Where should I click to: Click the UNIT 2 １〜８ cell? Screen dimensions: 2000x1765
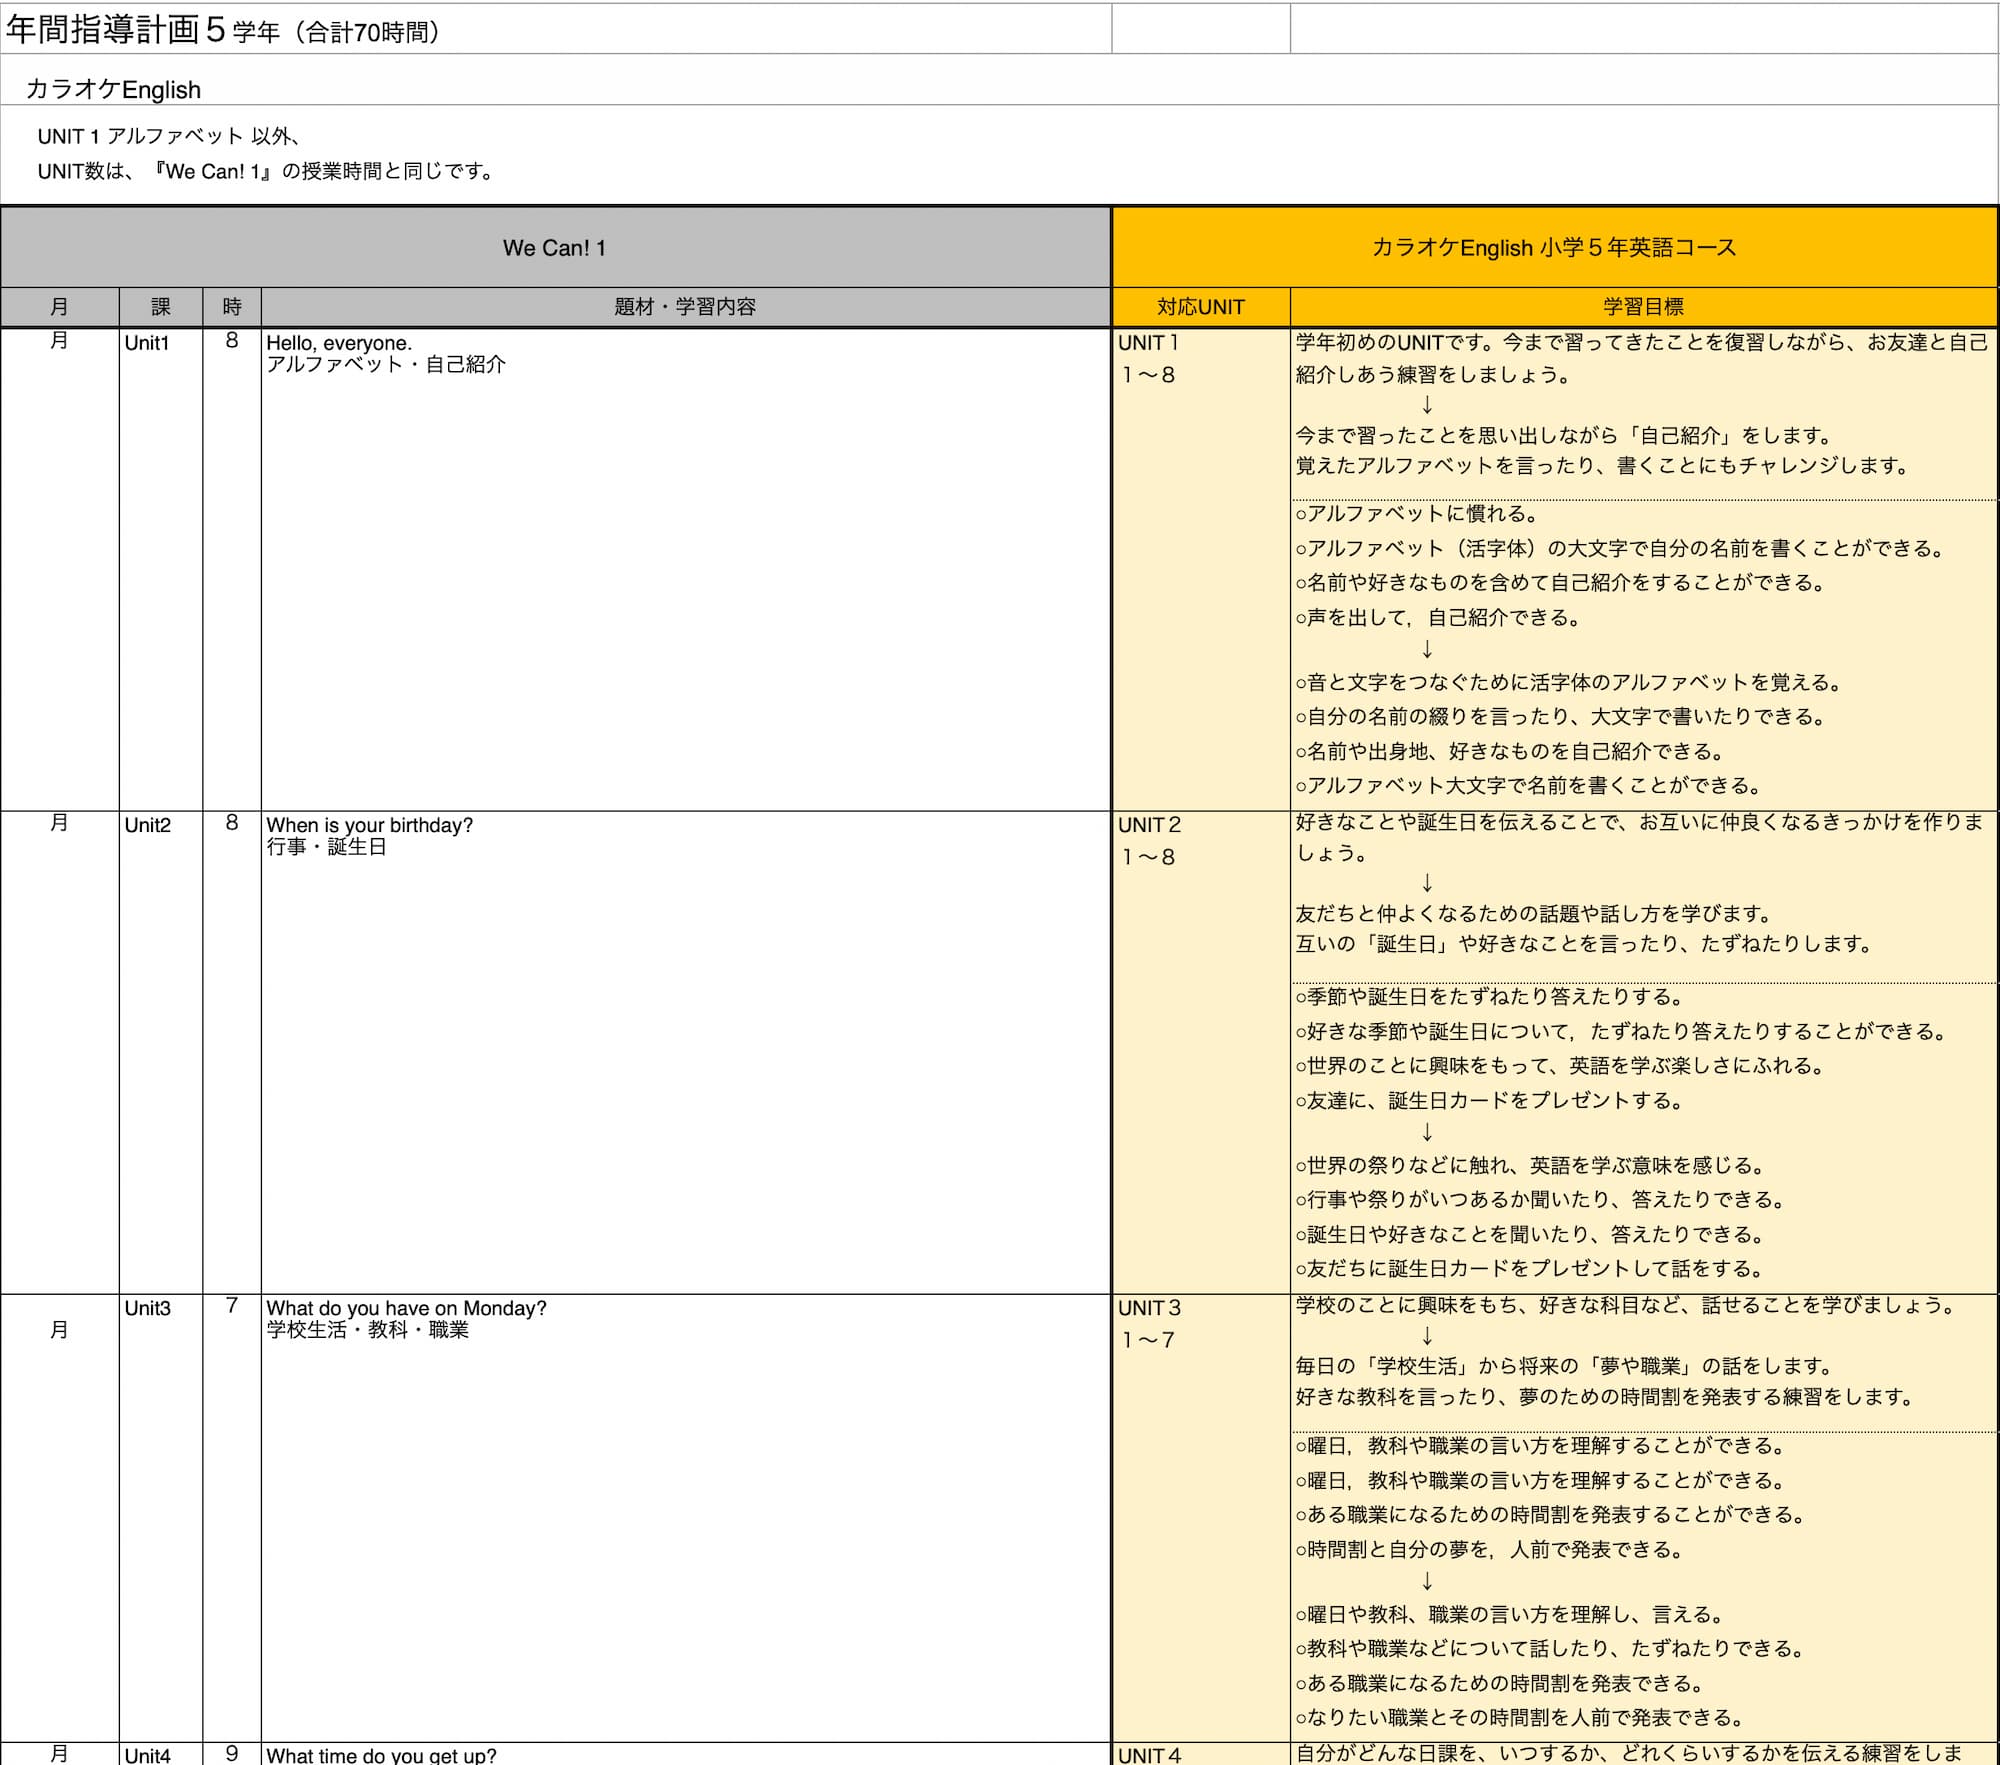click(1201, 1052)
